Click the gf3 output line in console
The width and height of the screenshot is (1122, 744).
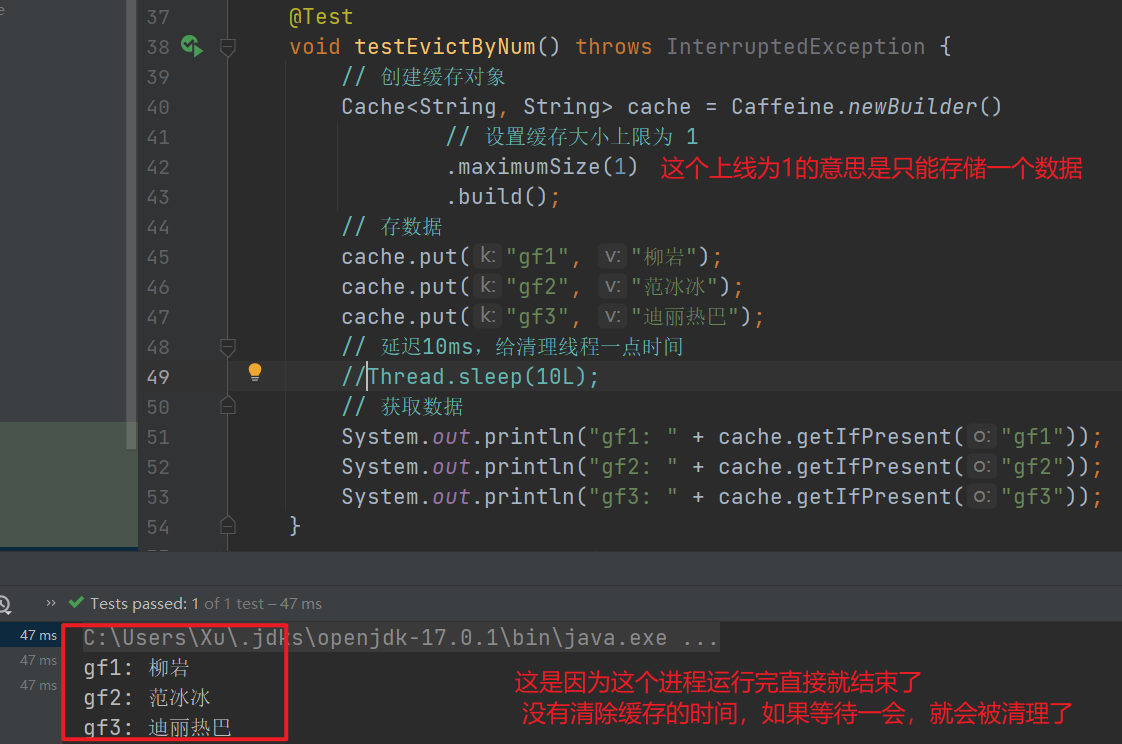point(157,727)
